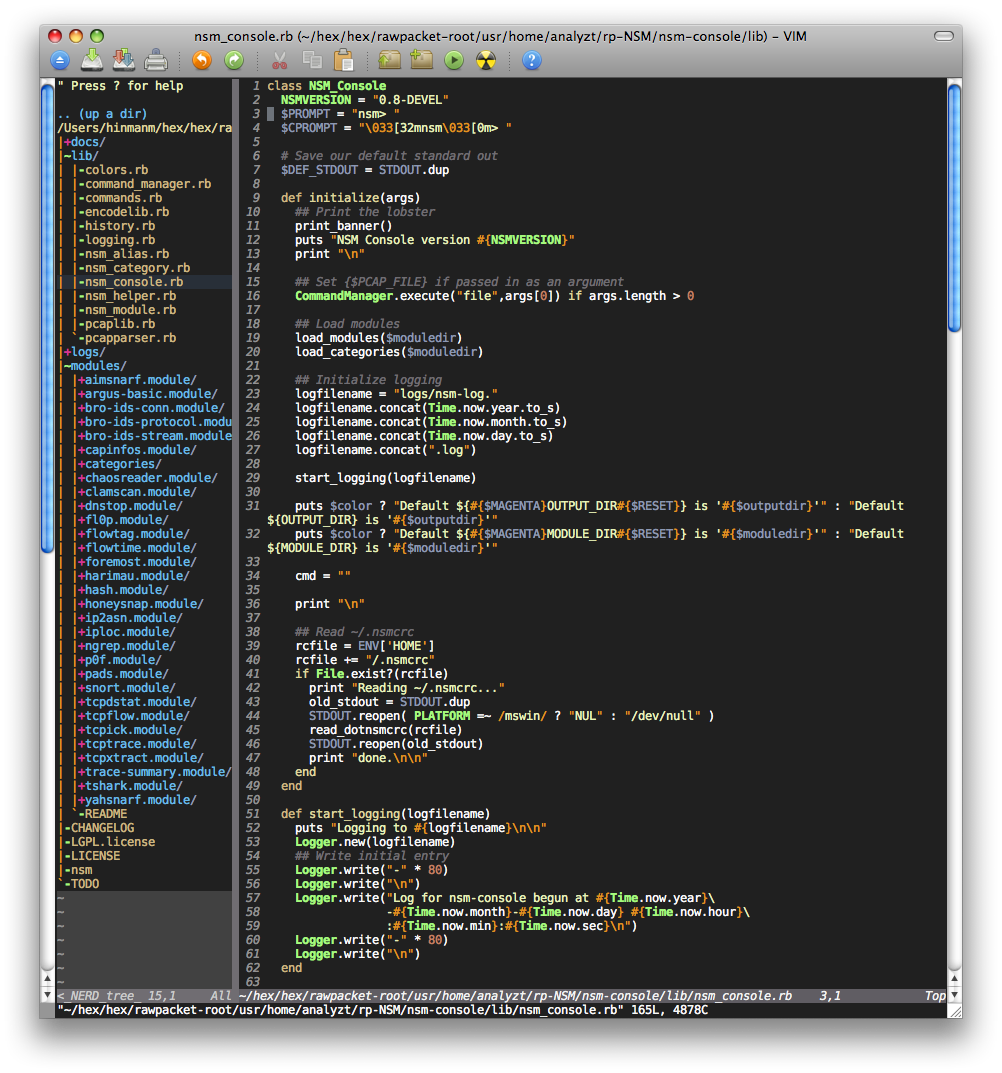The height and width of the screenshot is (1073, 1002).
Task: Click the green Run Script icon
Action: click(x=454, y=60)
